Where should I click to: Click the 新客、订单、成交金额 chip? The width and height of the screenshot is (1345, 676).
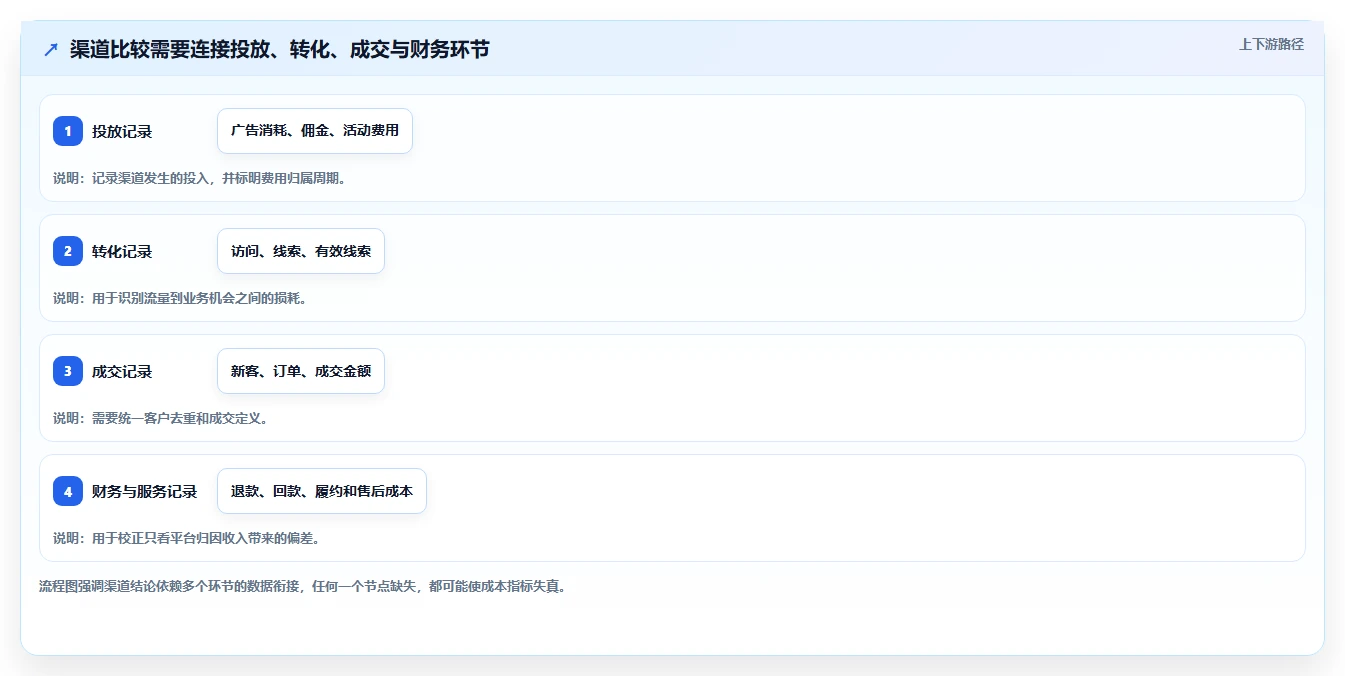click(301, 371)
